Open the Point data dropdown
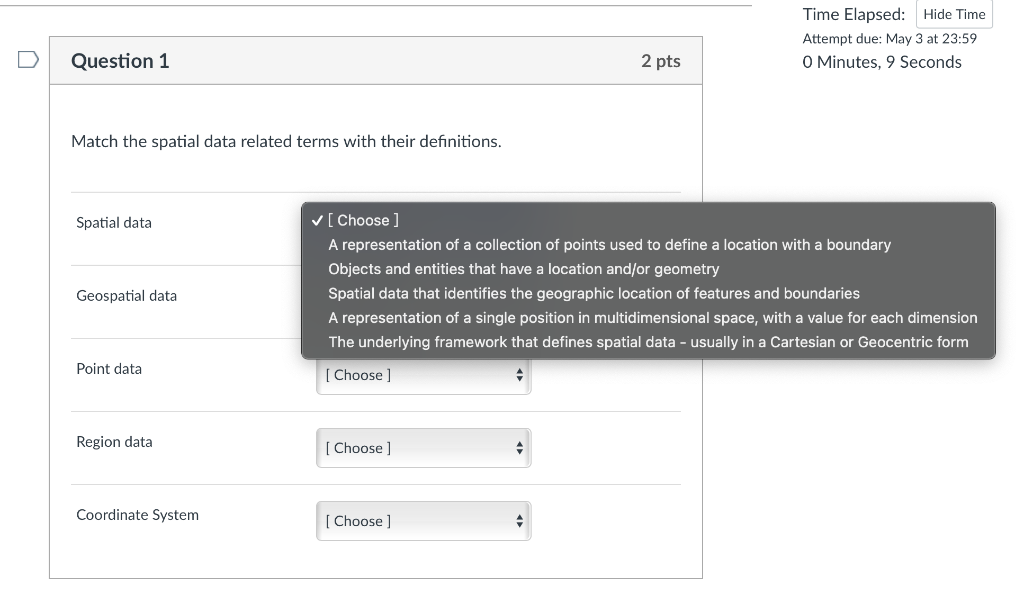Image resolution: width=1024 pixels, height=594 pixels. tap(424, 375)
